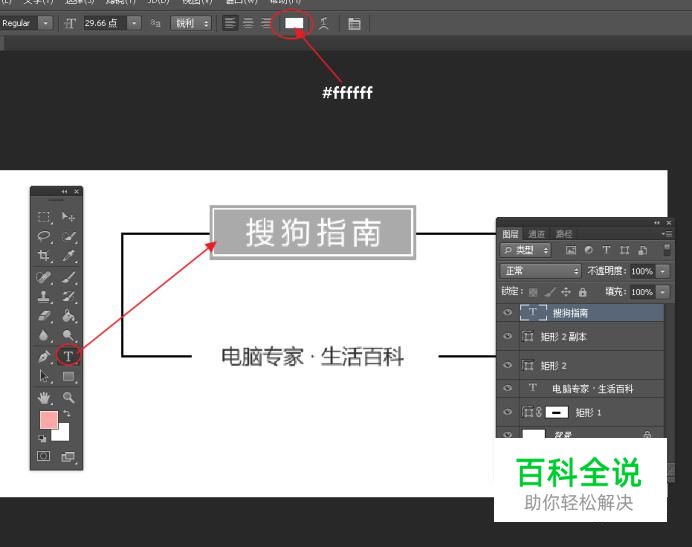The height and width of the screenshot is (547, 692).
Task: Select the Lasso tool
Action: tap(43, 236)
